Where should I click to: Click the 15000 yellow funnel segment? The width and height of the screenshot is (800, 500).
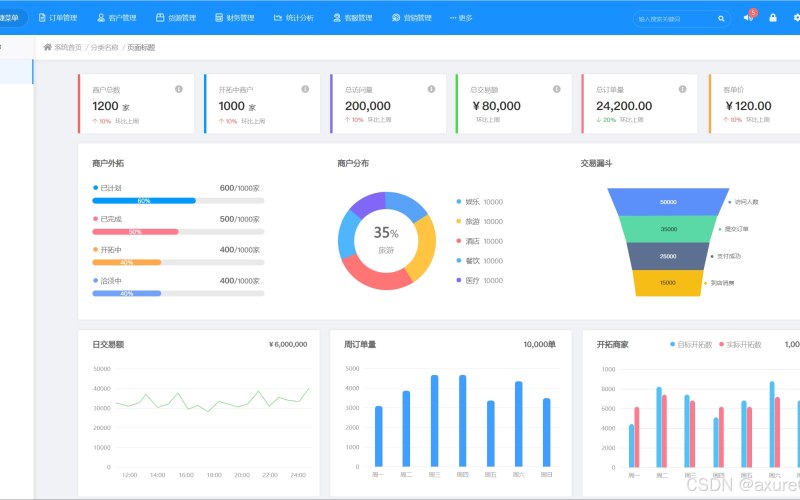[668, 283]
